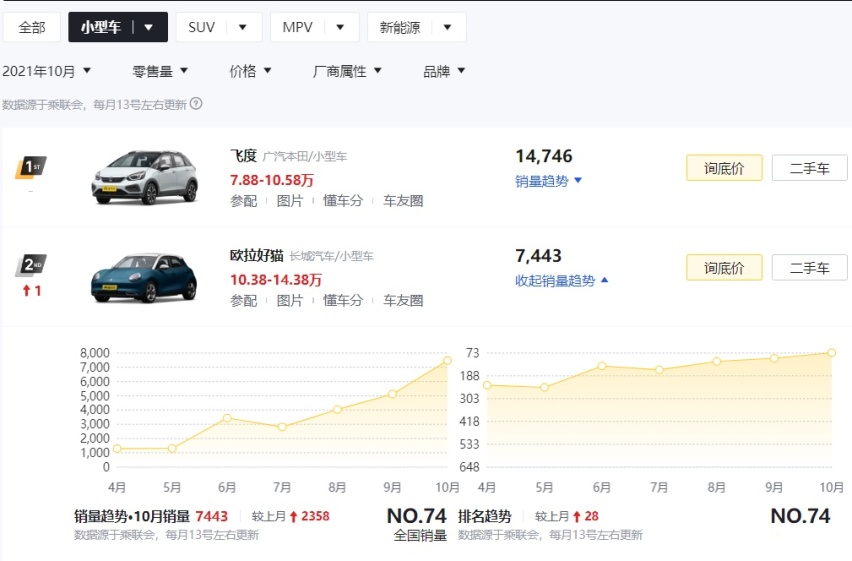Click the sales figure 14,746
The width and height of the screenshot is (852, 561).
[544, 157]
